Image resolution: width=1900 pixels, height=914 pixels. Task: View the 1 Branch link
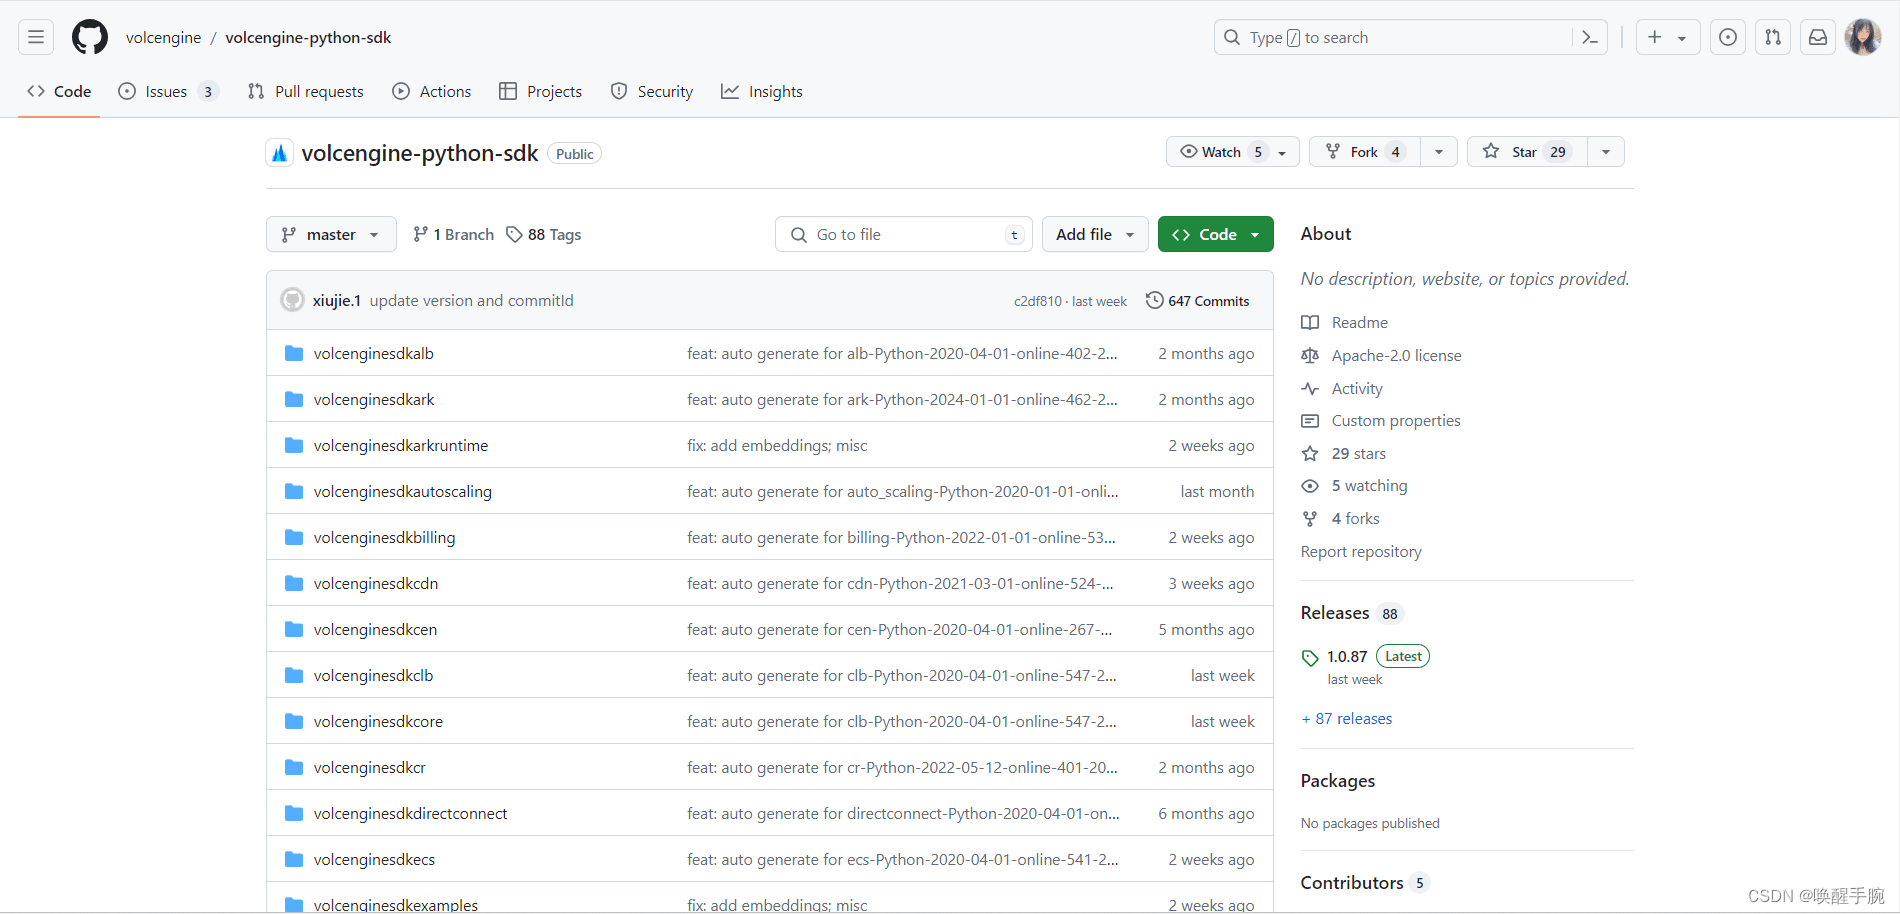pyautogui.click(x=454, y=235)
